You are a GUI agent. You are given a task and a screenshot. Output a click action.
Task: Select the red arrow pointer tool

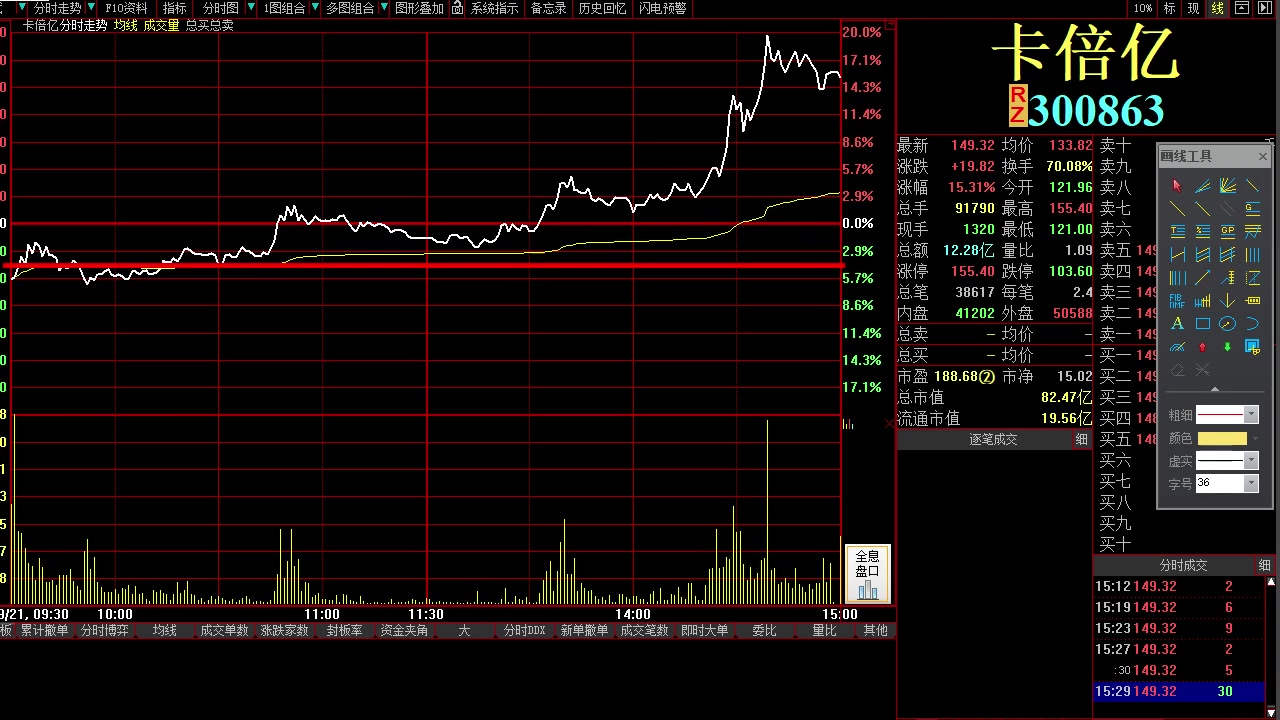1177,185
